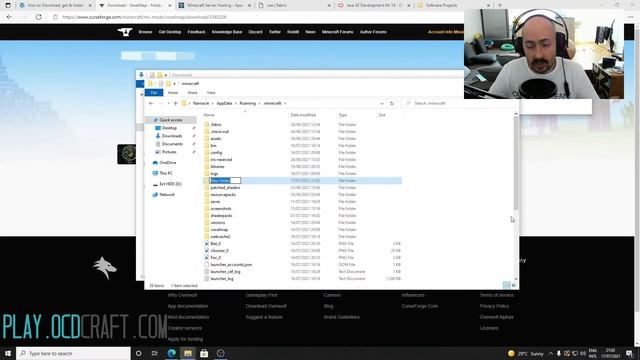Open Microsoft Edge from the taskbar

[171, 353]
